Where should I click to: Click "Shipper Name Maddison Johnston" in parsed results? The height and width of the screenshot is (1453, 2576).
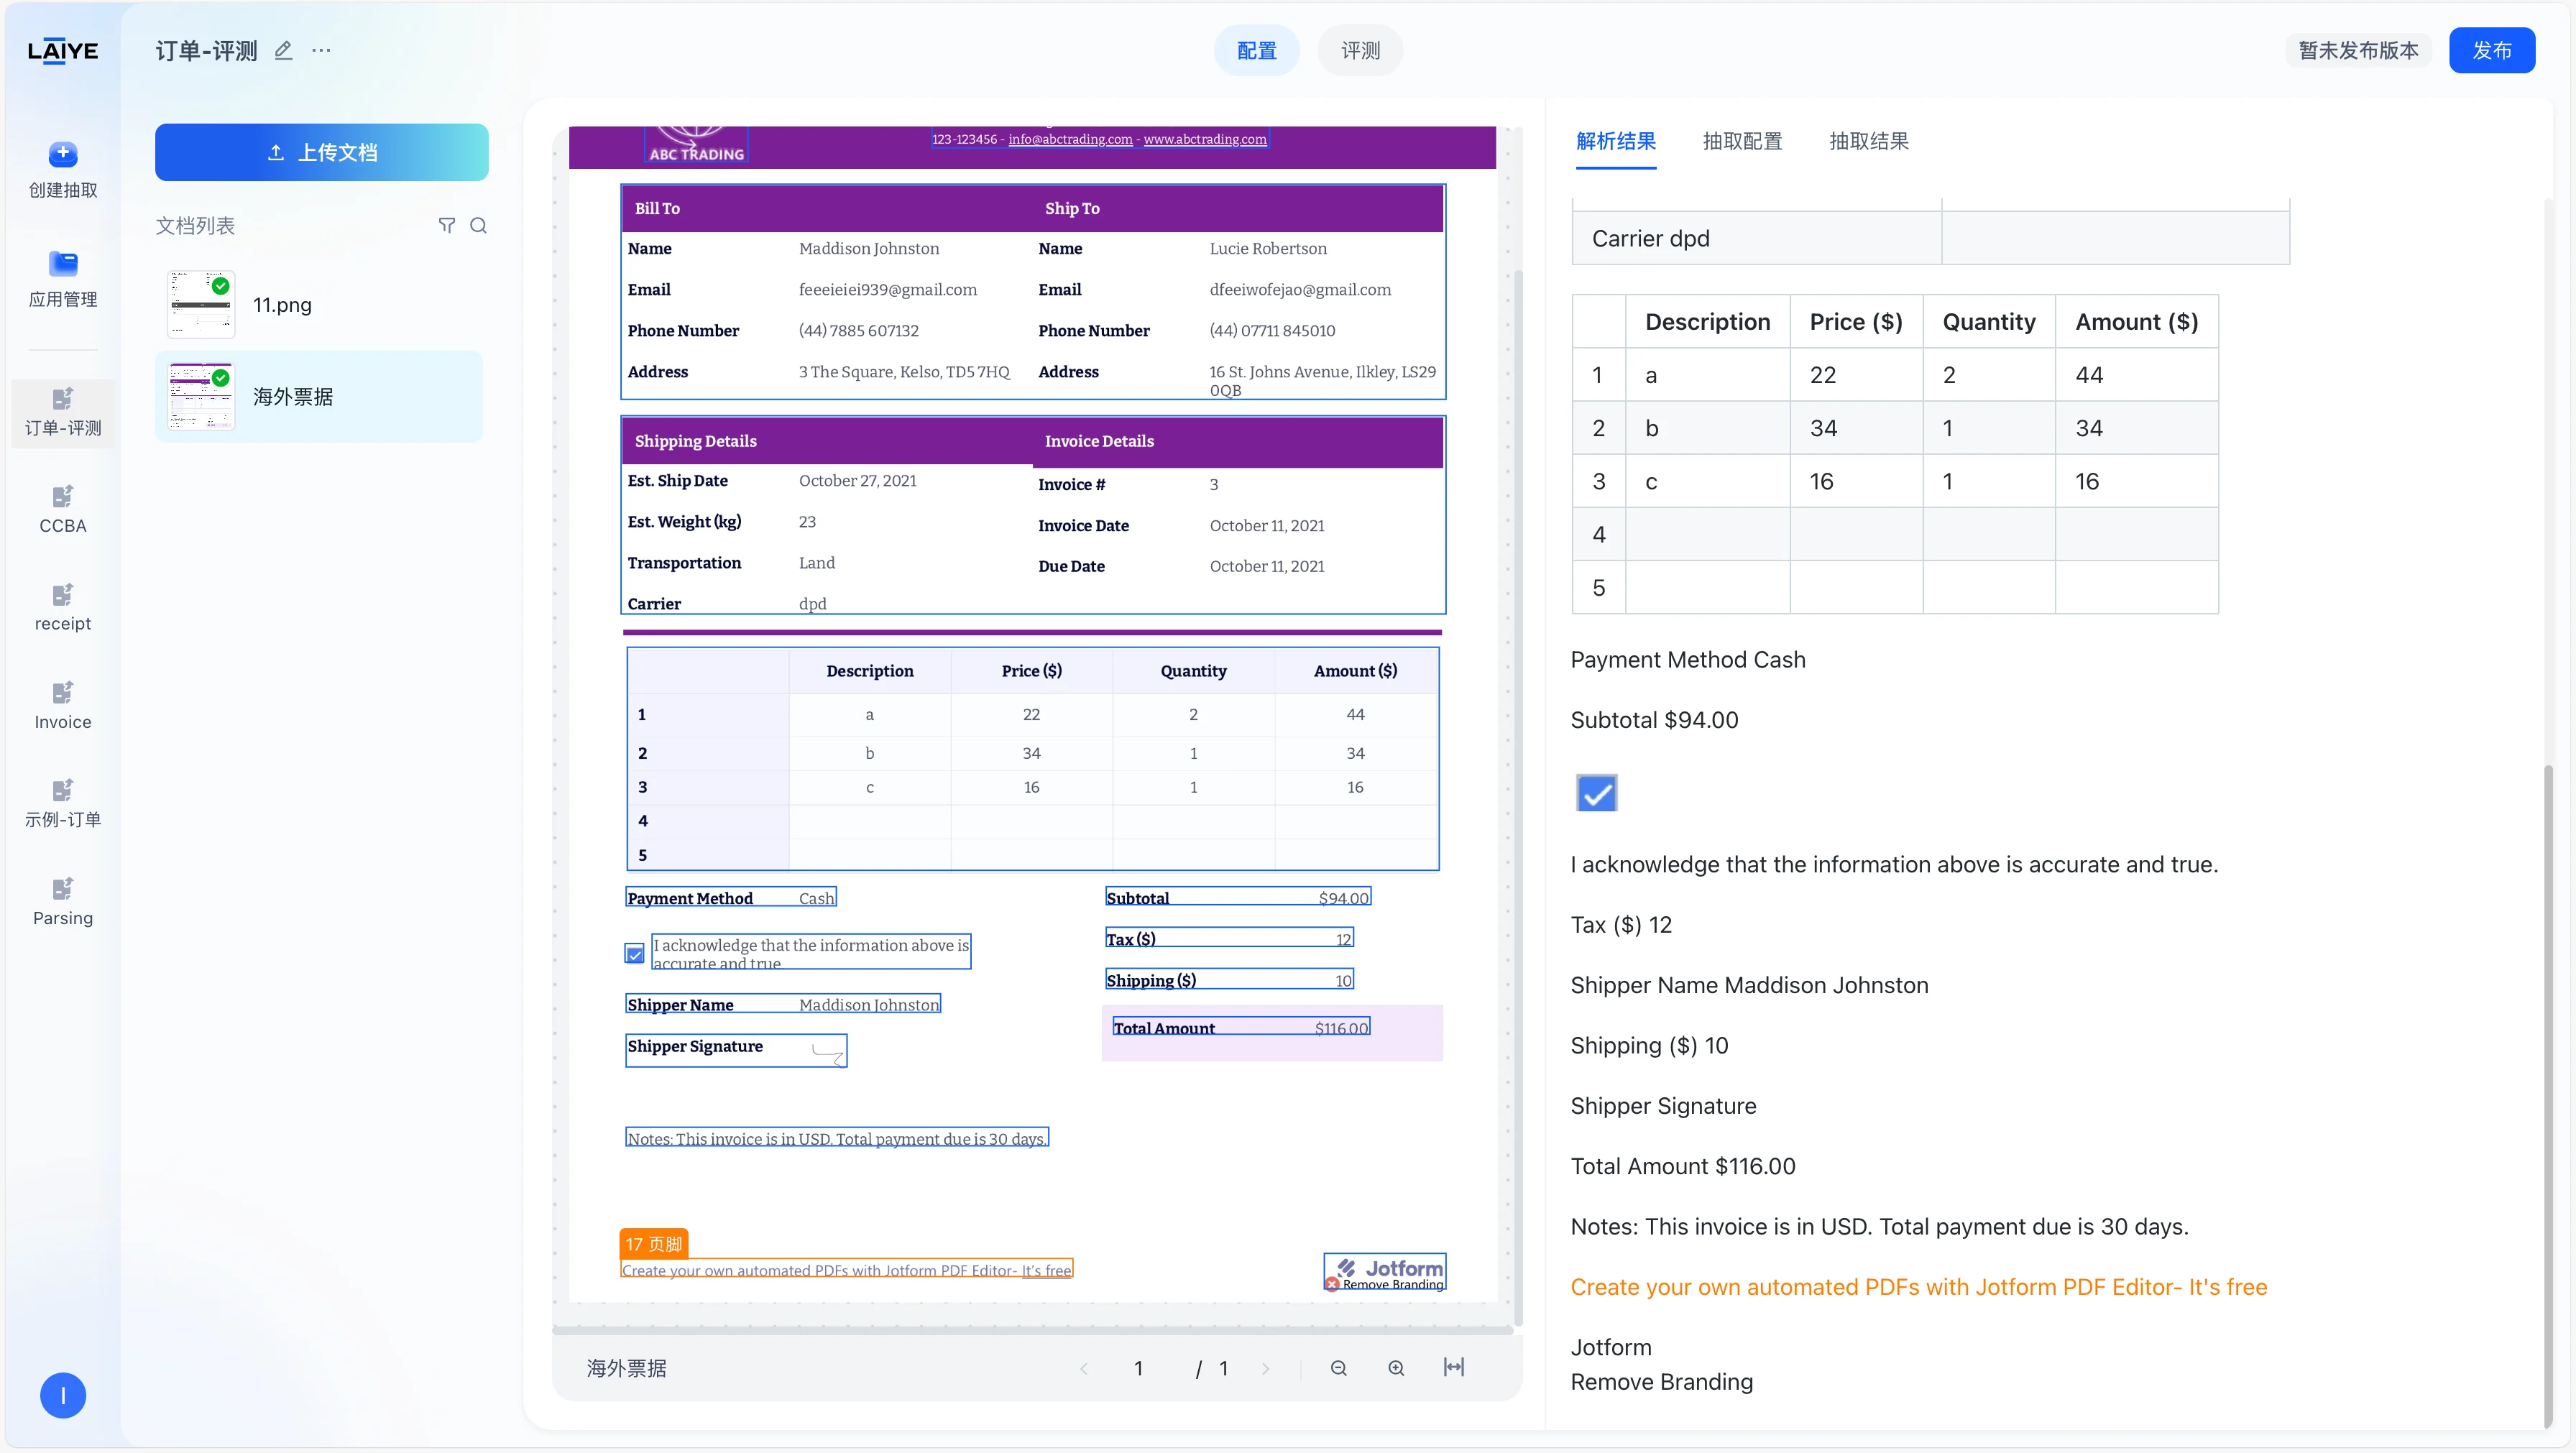(1749, 985)
